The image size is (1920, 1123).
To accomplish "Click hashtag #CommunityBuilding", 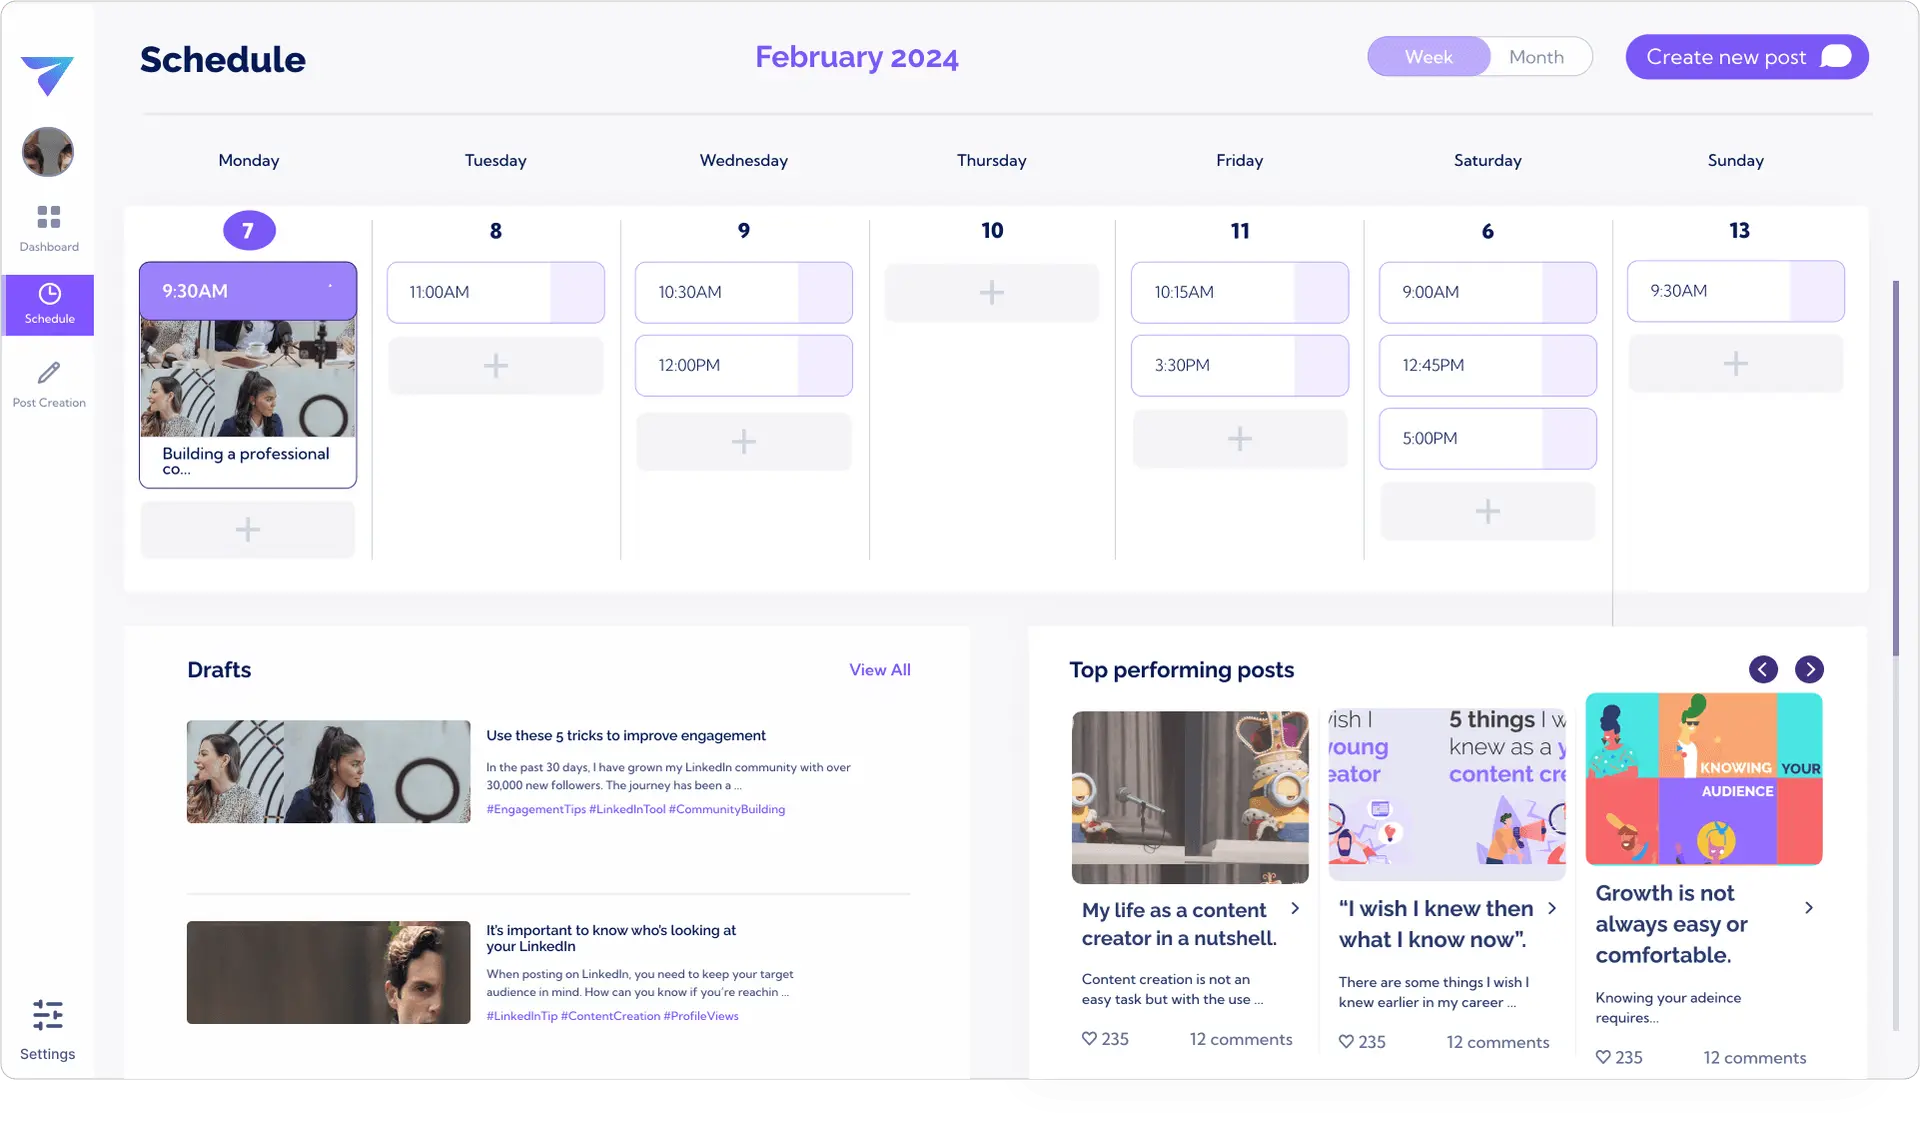I will [x=727, y=809].
